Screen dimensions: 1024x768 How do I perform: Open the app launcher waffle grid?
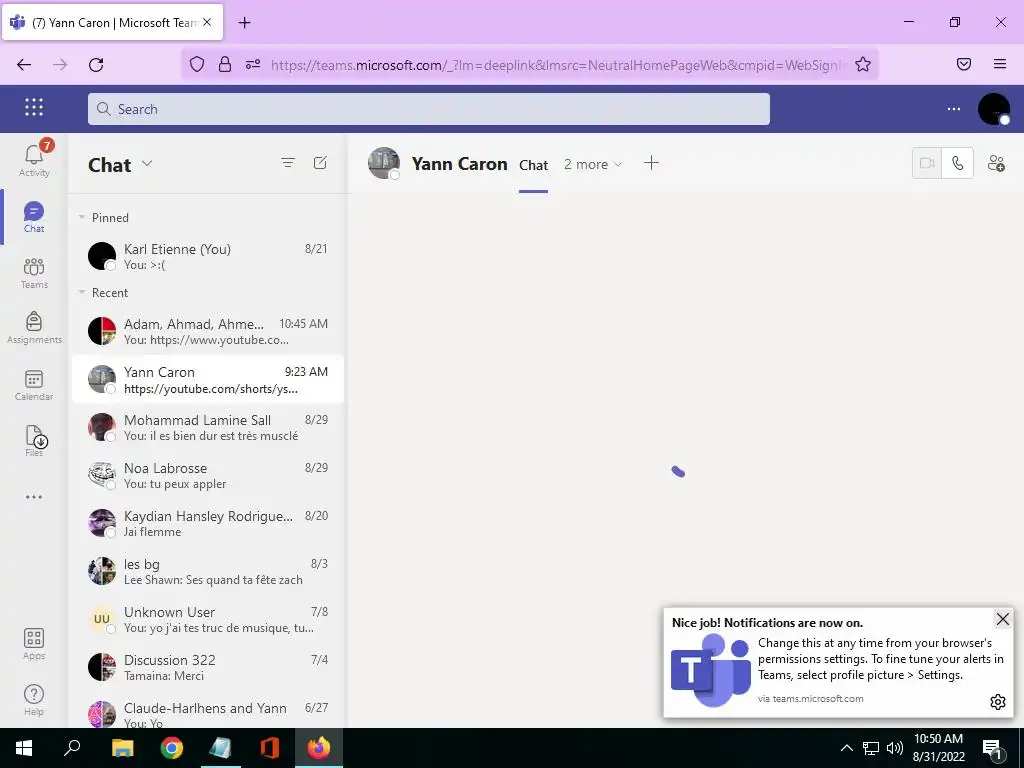[34, 107]
